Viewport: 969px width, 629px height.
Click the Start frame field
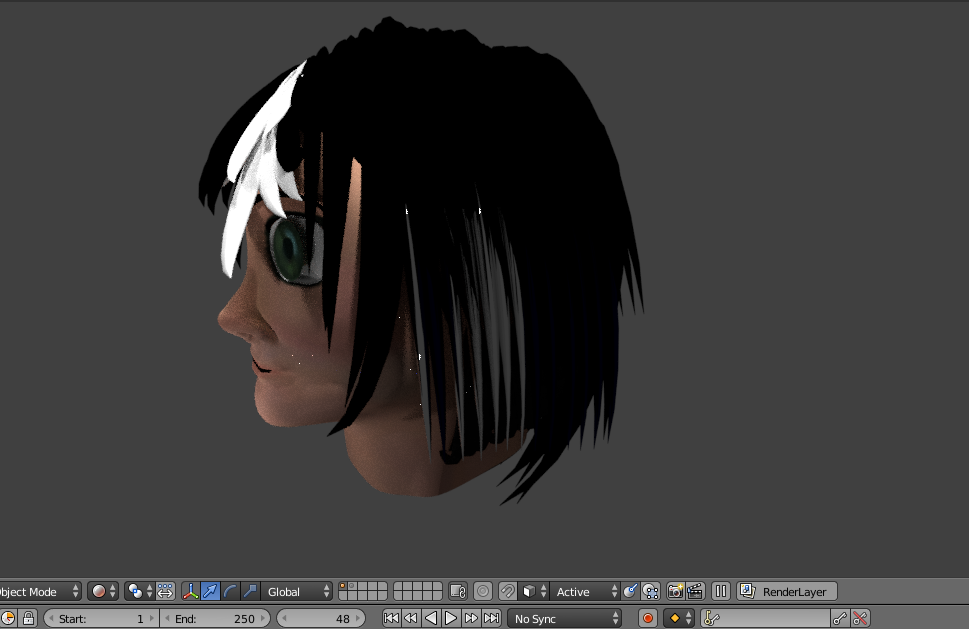click(x=101, y=618)
